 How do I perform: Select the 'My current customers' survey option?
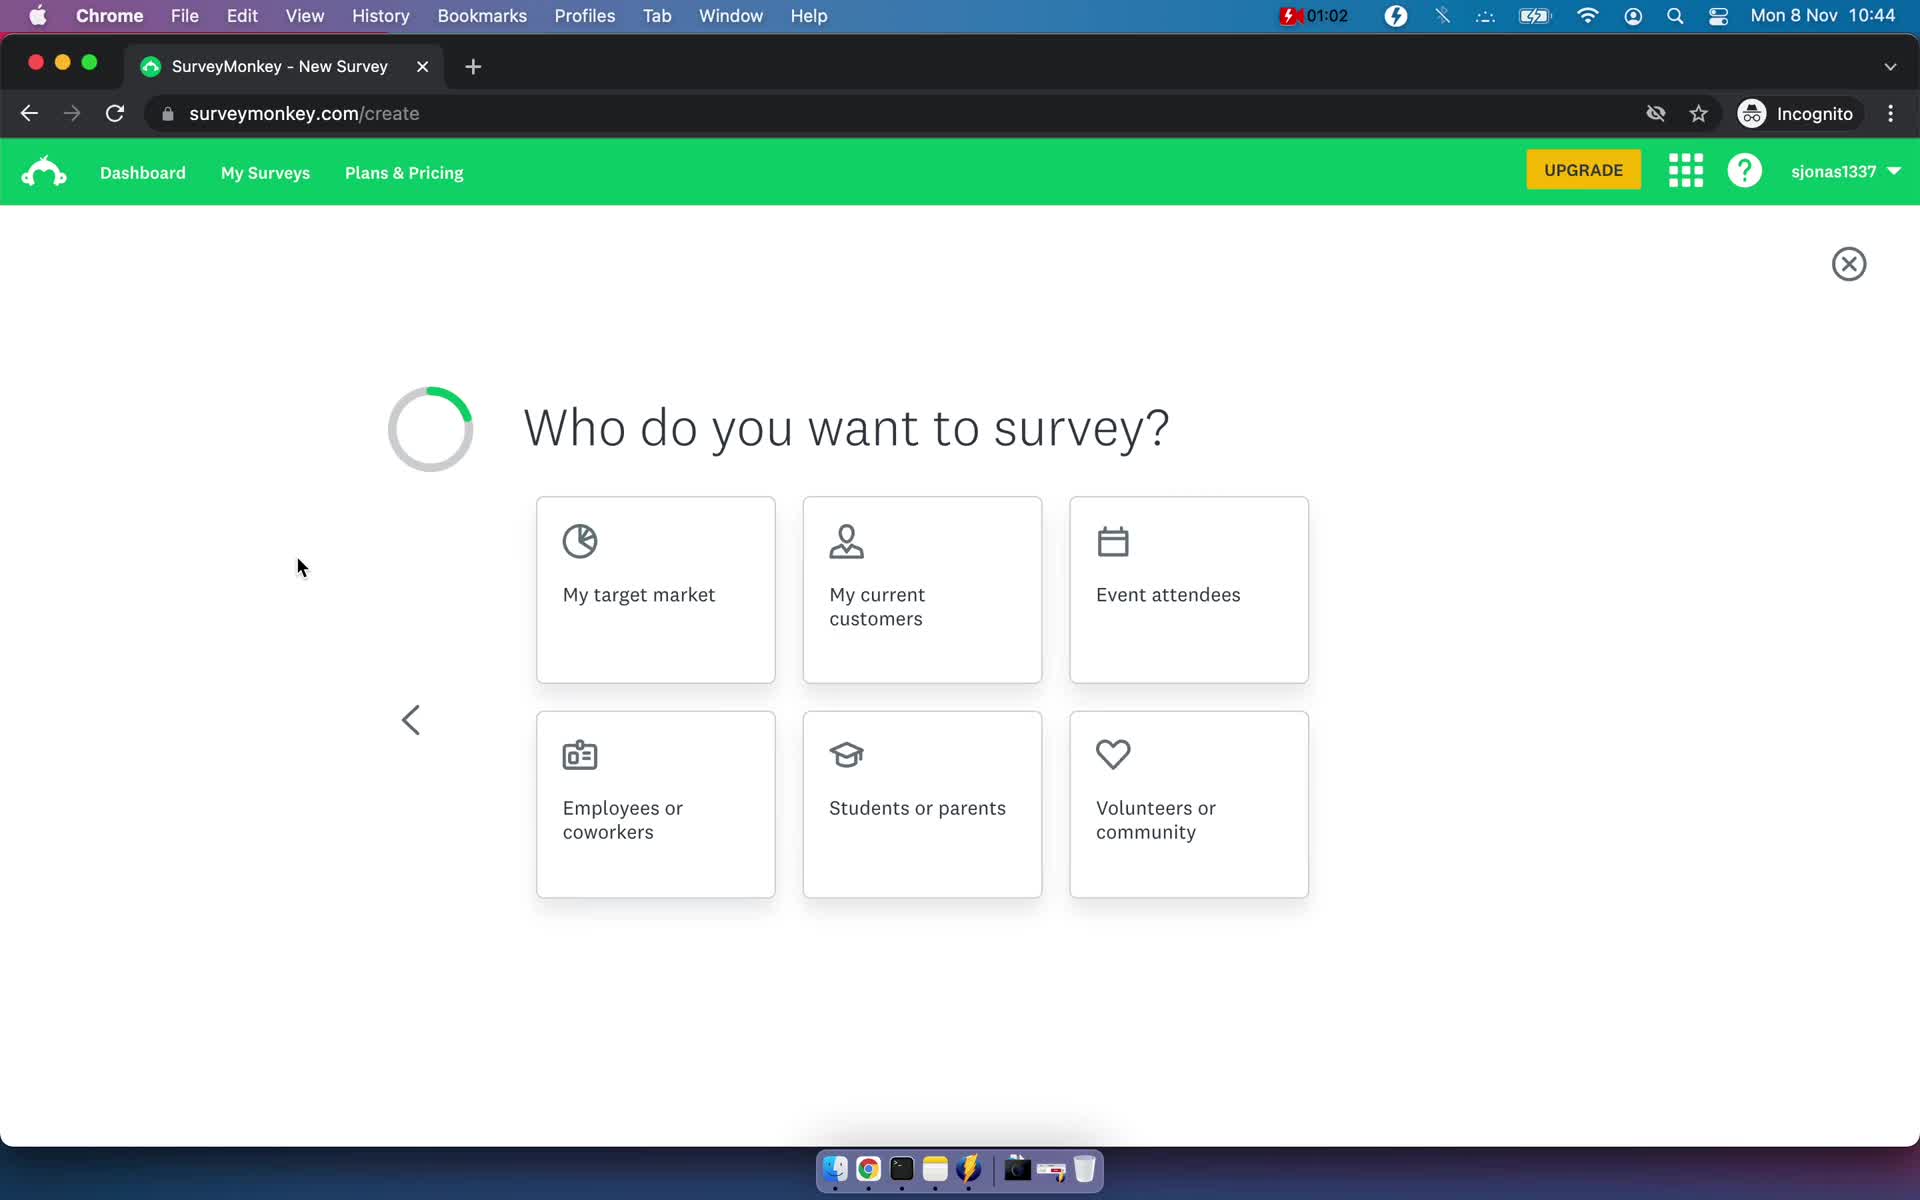pyautogui.click(x=923, y=589)
